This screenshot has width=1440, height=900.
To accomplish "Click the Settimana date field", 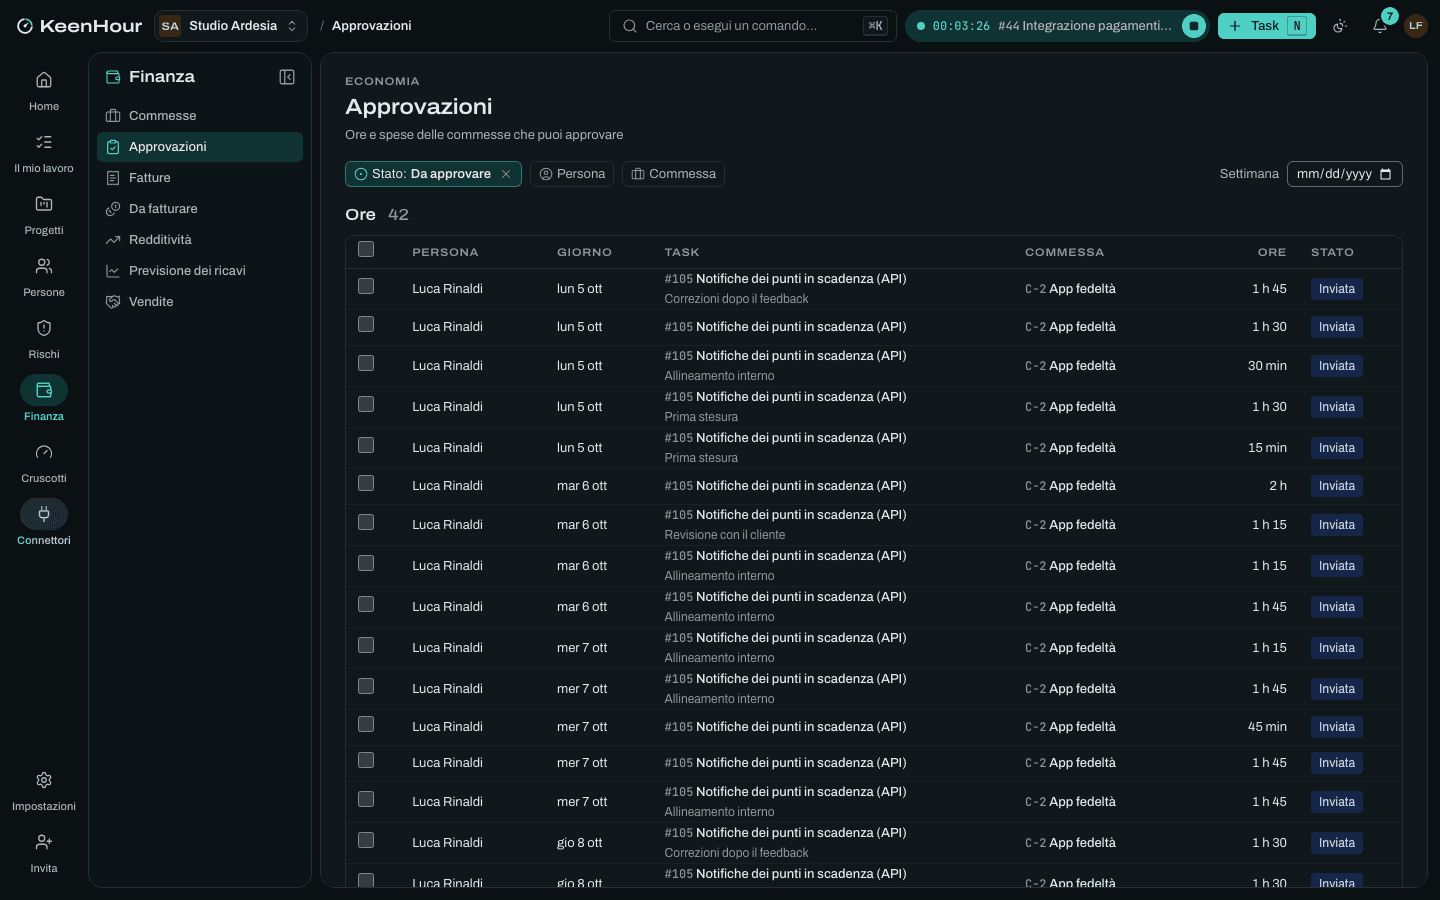I will pyautogui.click(x=1344, y=174).
